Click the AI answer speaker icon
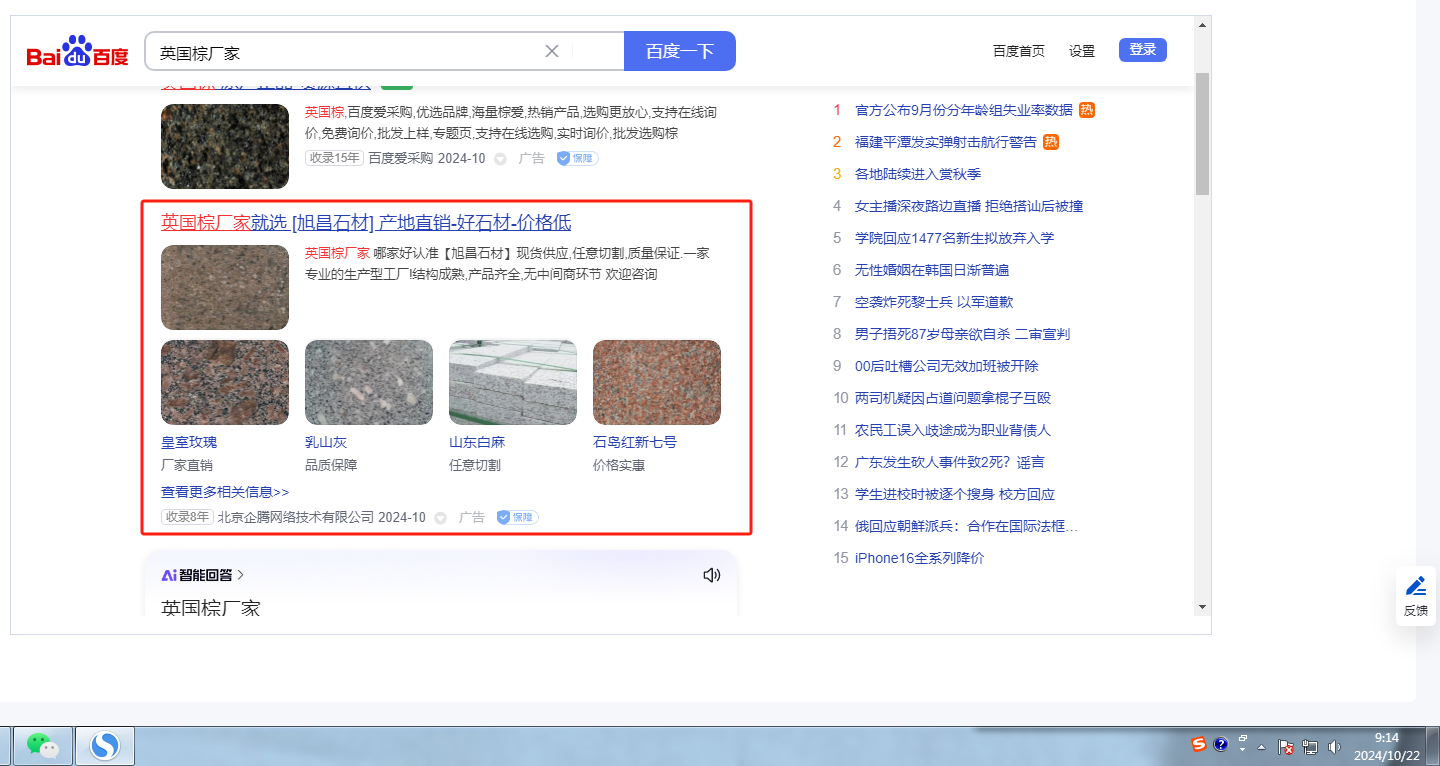1440x766 pixels. click(711, 575)
